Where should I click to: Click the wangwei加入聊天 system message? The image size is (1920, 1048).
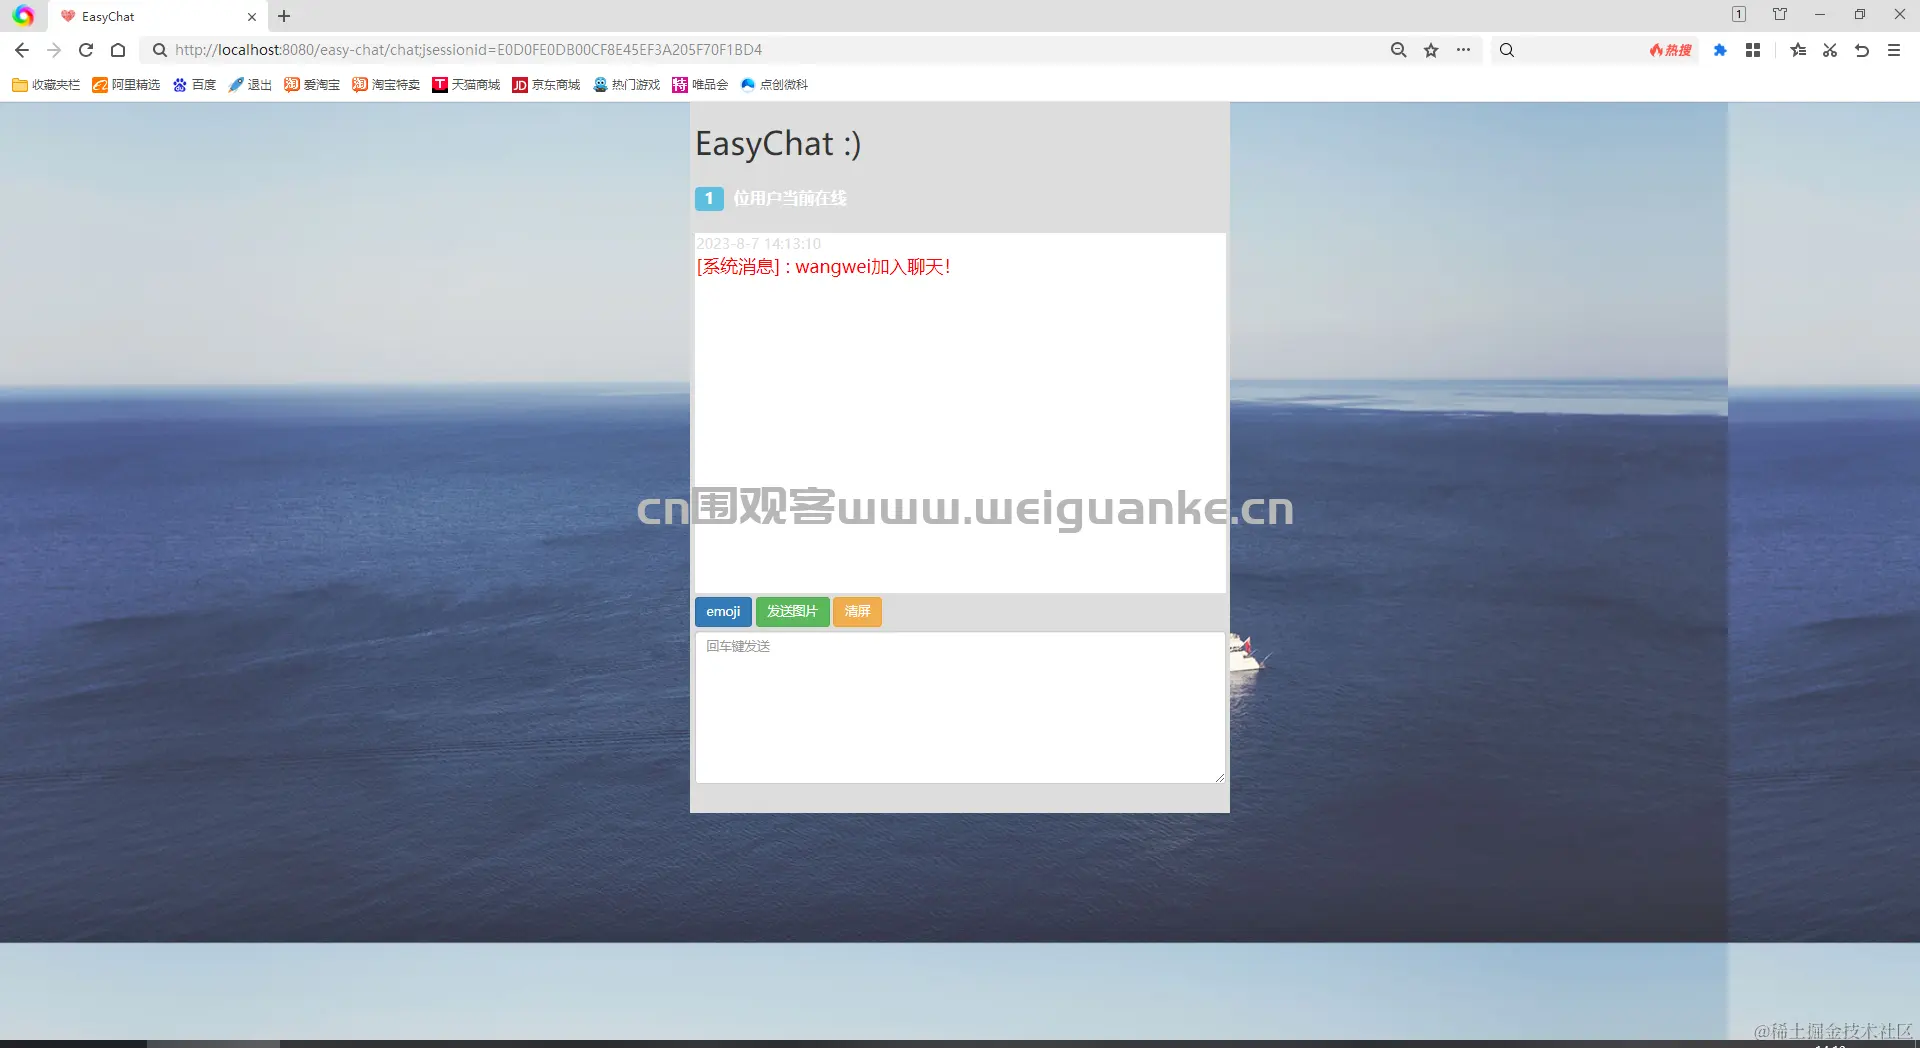[823, 267]
